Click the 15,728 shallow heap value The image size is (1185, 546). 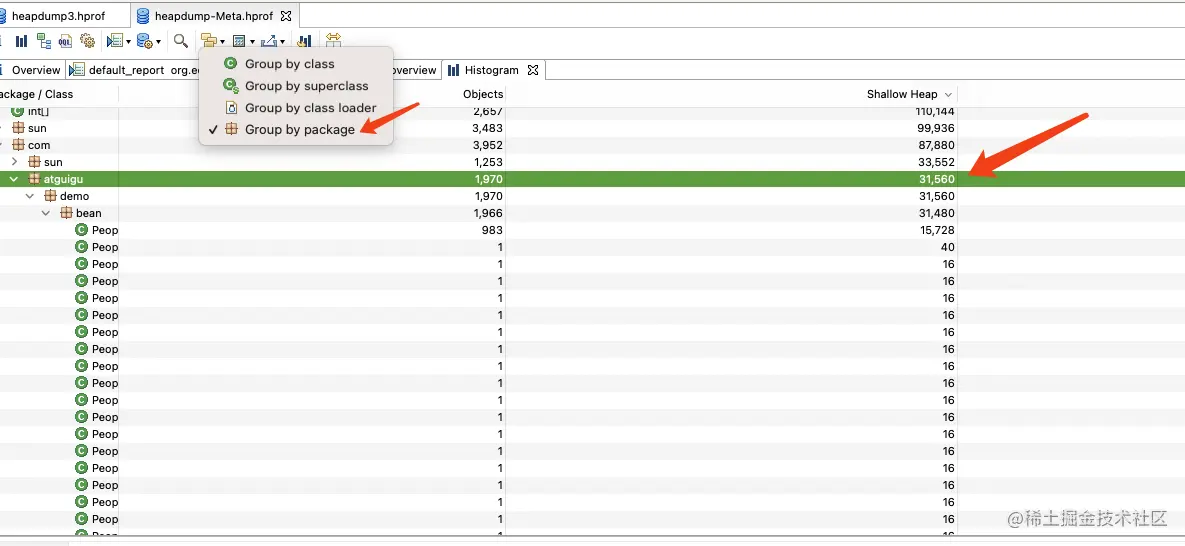click(937, 230)
